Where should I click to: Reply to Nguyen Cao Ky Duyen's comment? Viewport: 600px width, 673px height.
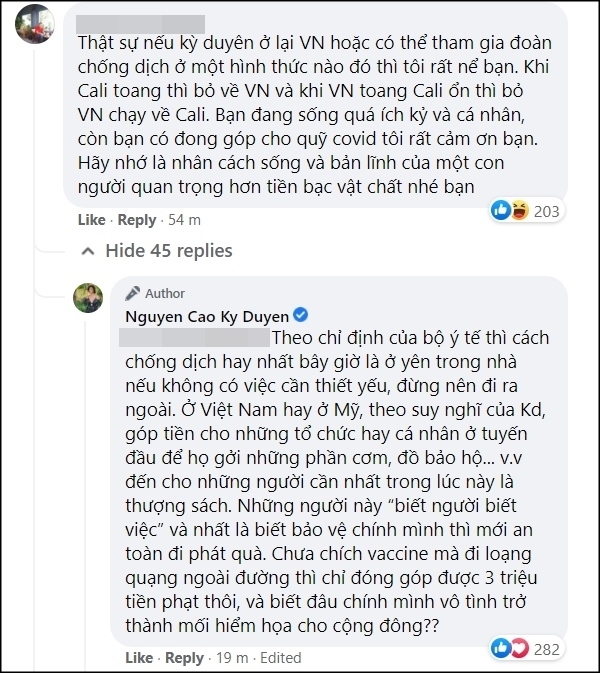(x=184, y=660)
